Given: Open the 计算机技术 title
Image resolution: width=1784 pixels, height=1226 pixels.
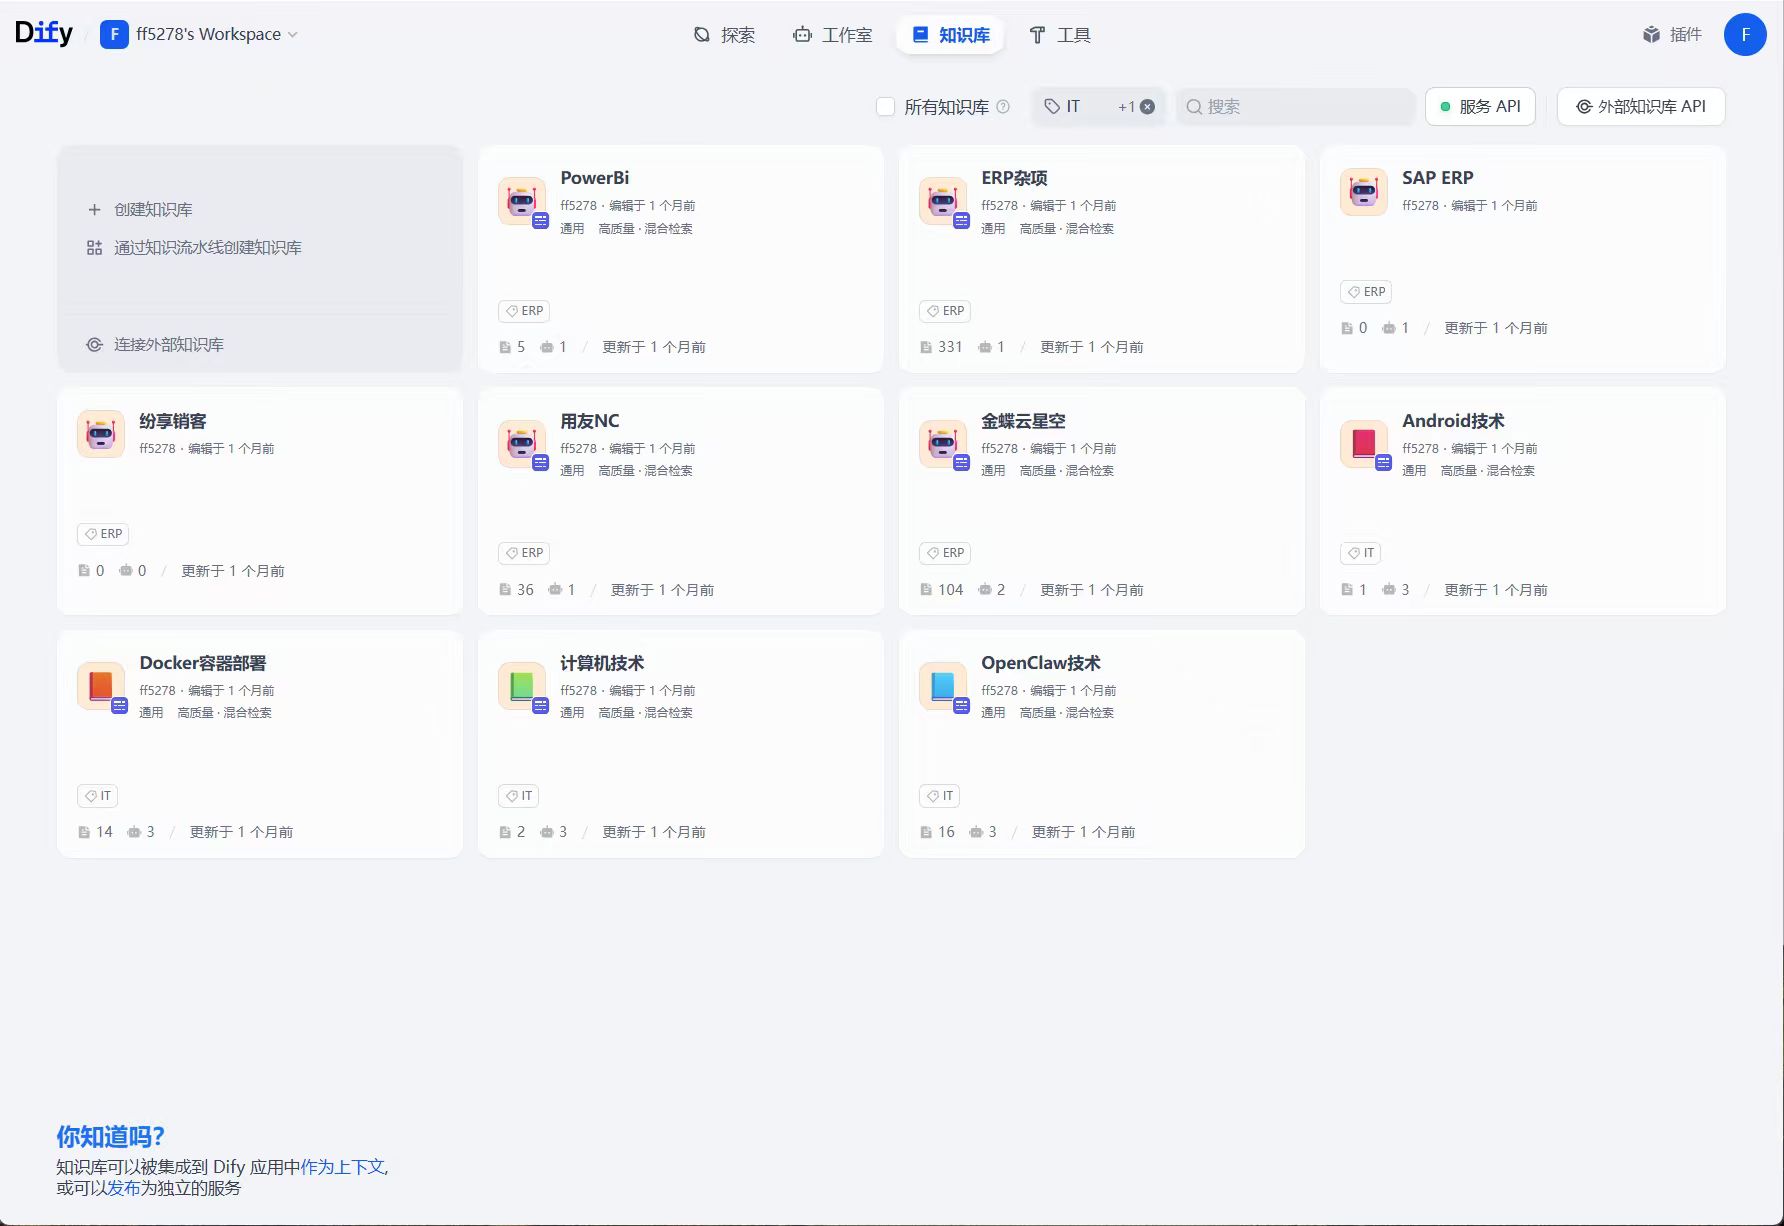Looking at the screenshot, I should point(602,663).
